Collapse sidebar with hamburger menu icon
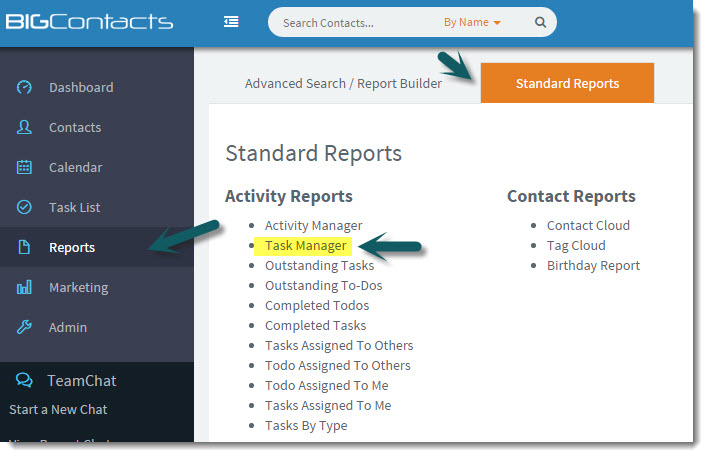This screenshot has height=457, width=708. coord(231,22)
